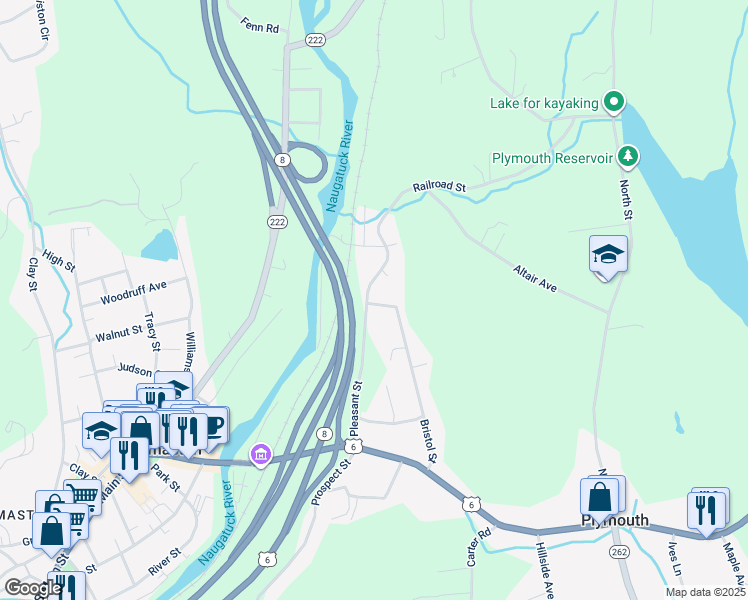
Task: Open the shopping cart grocery marker
Action: tap(84, 497)
